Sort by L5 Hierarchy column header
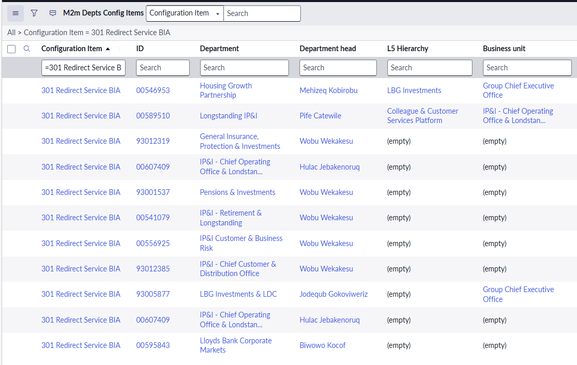 (x=407, y=49)
